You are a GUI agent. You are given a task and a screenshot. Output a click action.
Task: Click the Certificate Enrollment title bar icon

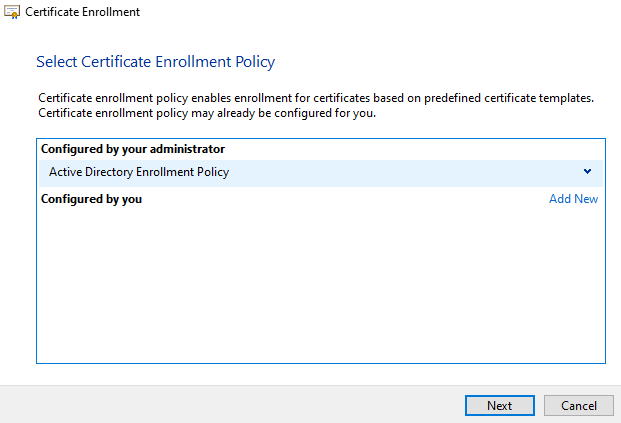coord(13,13)
